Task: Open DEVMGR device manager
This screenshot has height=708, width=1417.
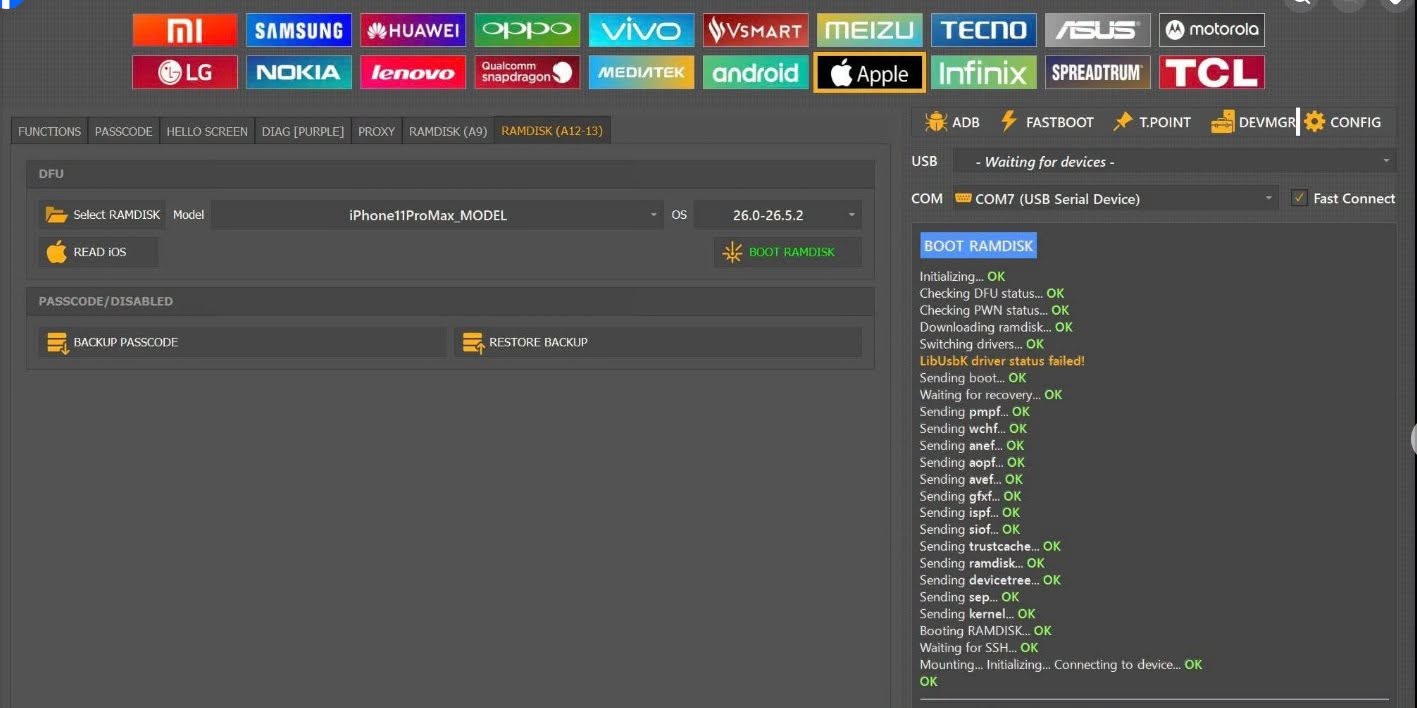Action: (x=1253, y=122)
